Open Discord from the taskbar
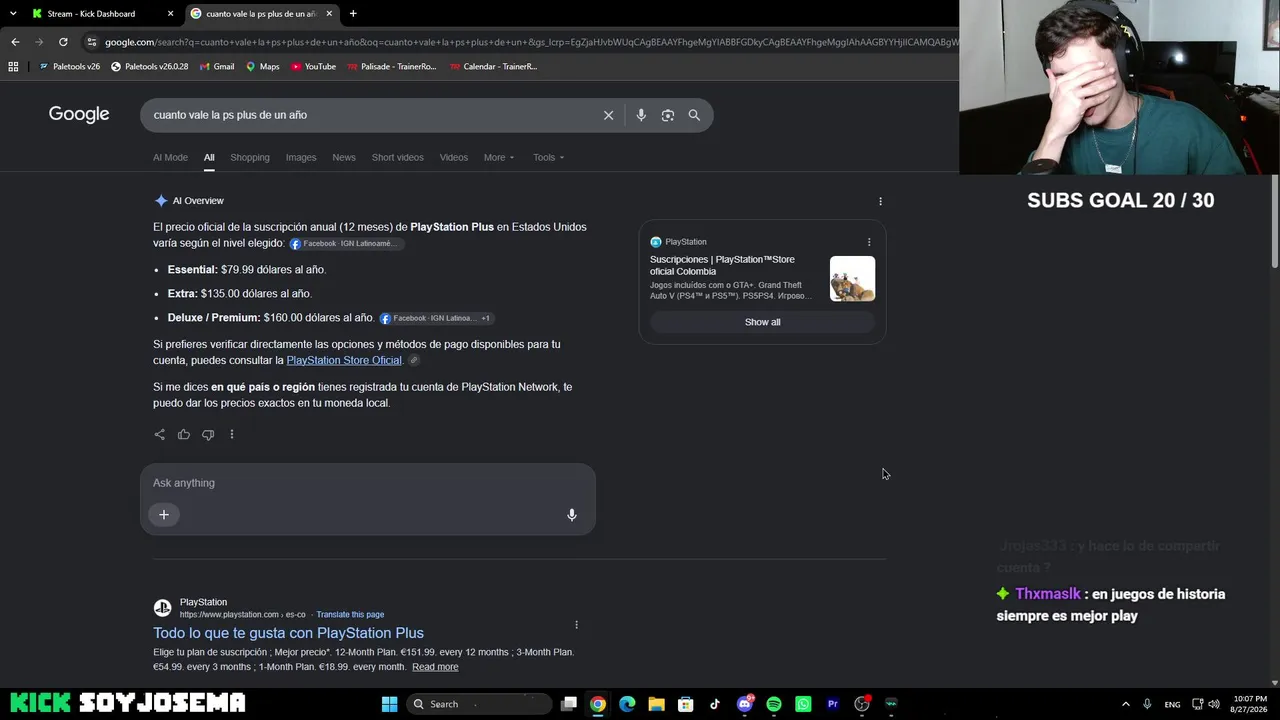This screenshot has width=1280, height=720. (745, 704)
